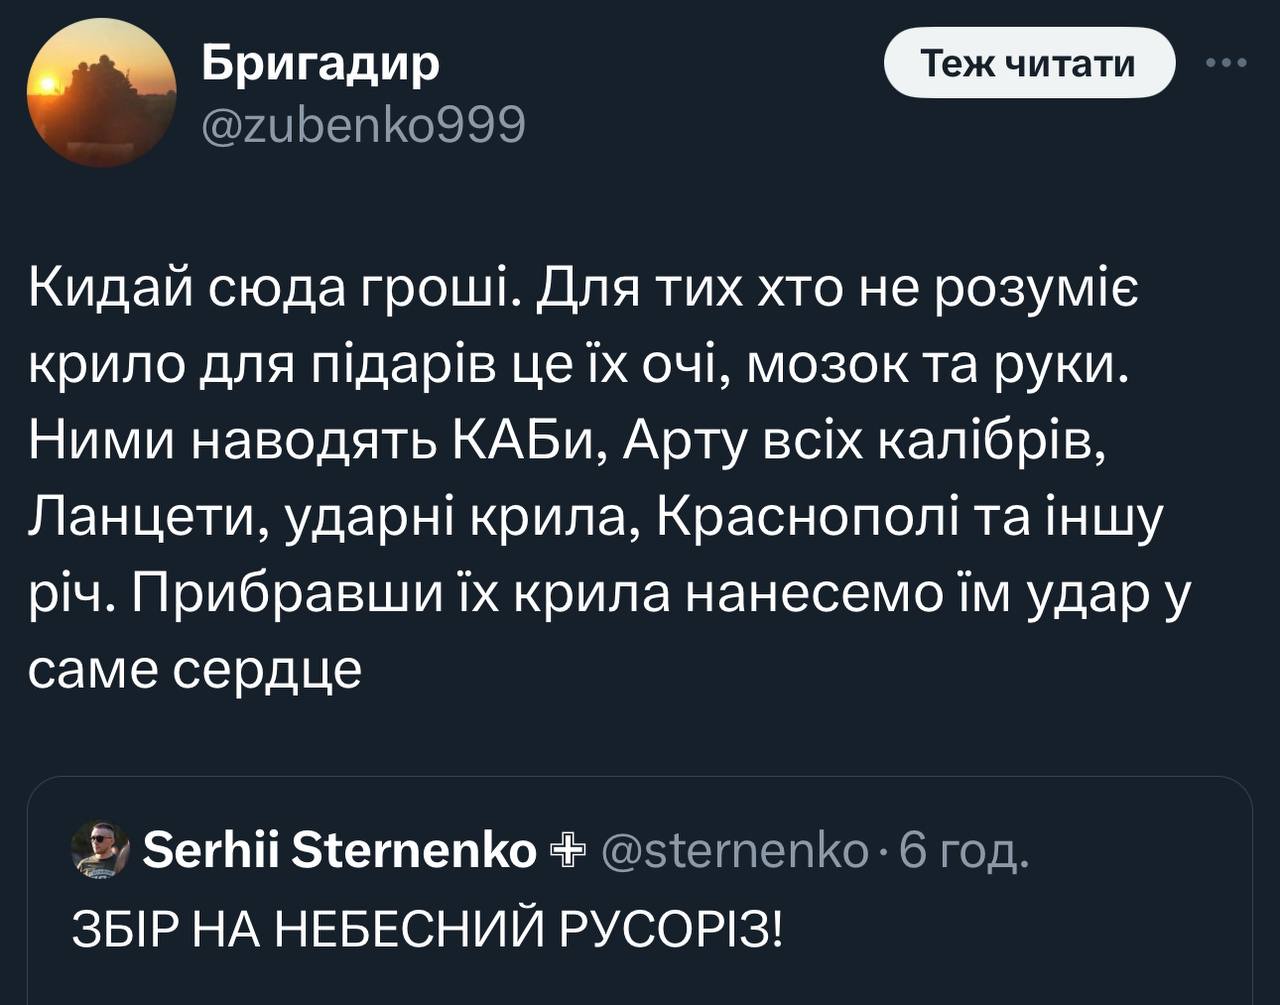Open the Бригадир display name link
The image size is (1280, 1005).
[x=321, y=64]
